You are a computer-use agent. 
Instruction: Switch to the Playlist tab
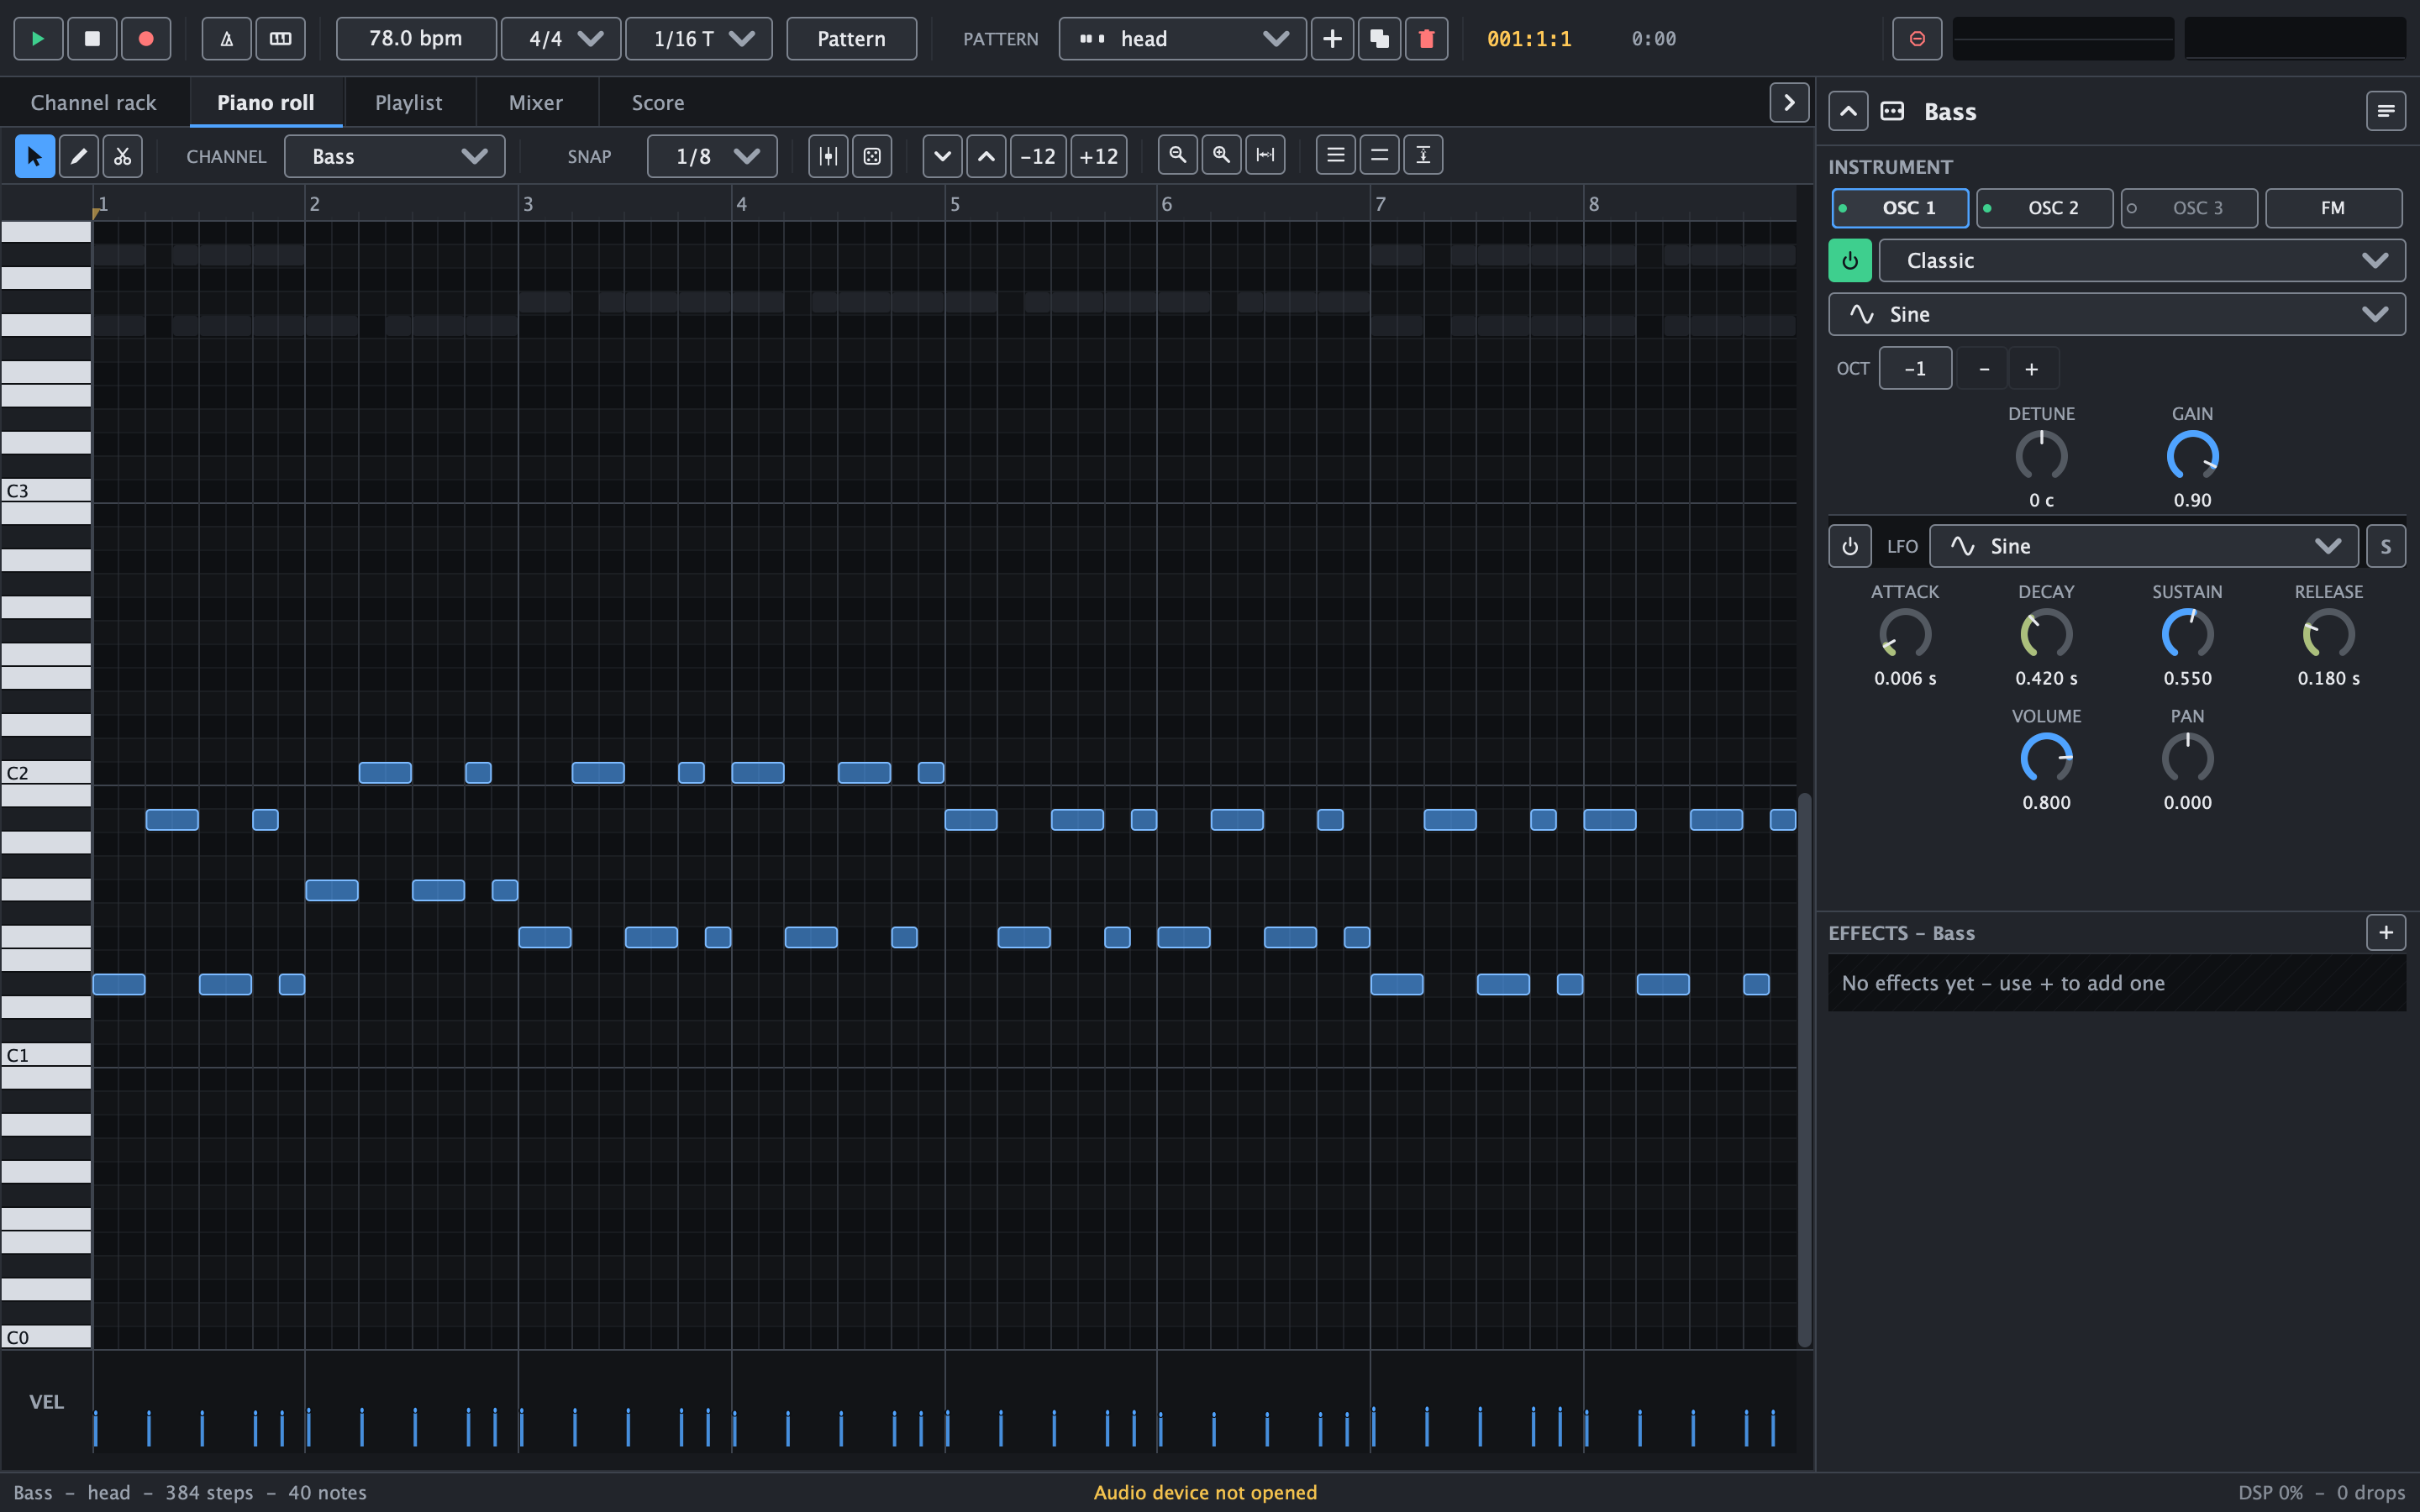pos(409,103)
